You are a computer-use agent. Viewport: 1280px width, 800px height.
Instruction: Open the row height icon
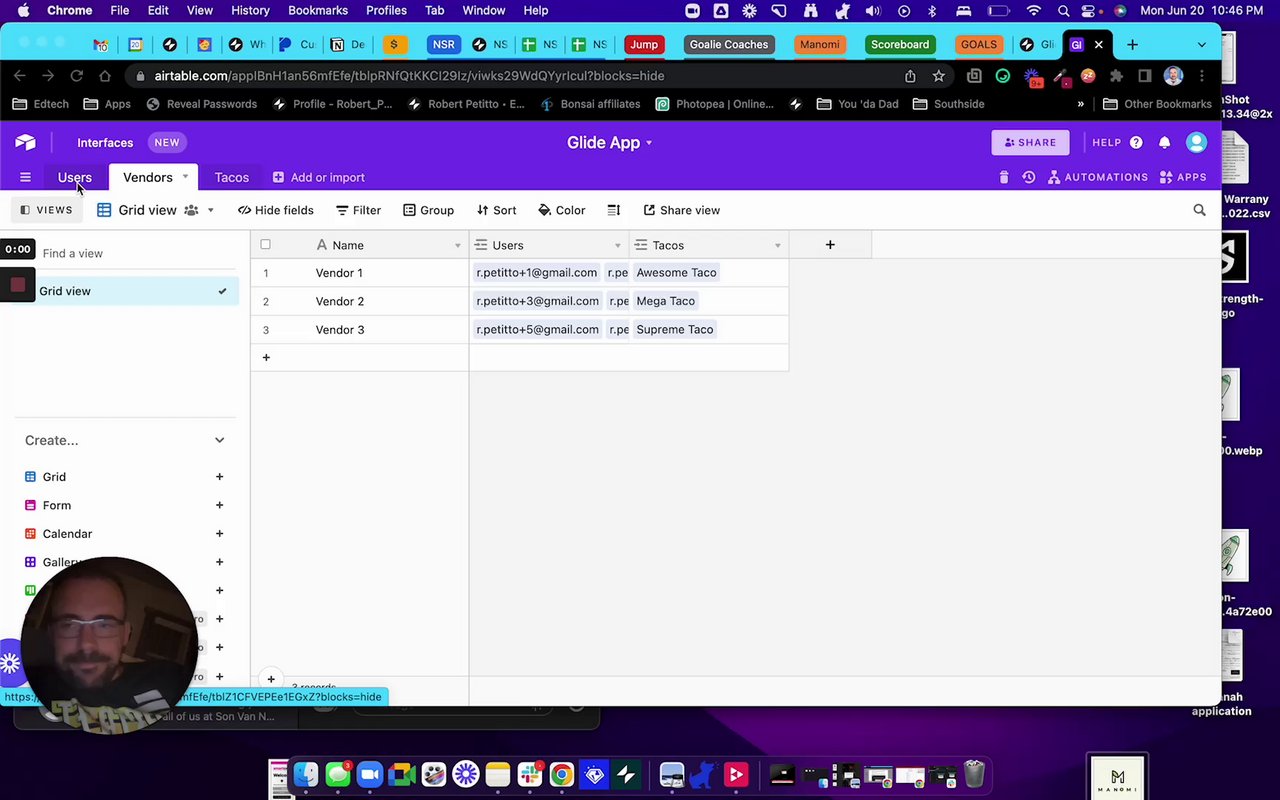[x=614, y=210]
